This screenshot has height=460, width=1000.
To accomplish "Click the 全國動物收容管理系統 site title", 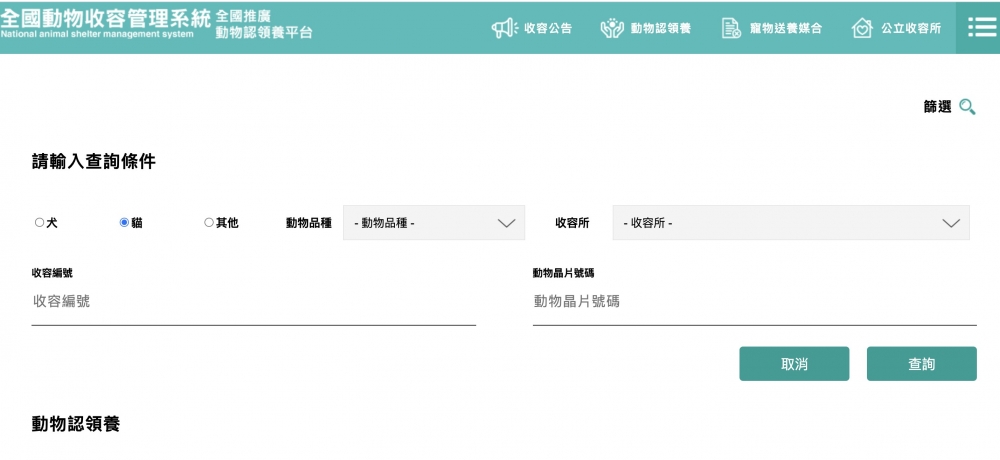I will tap(105, 18).
